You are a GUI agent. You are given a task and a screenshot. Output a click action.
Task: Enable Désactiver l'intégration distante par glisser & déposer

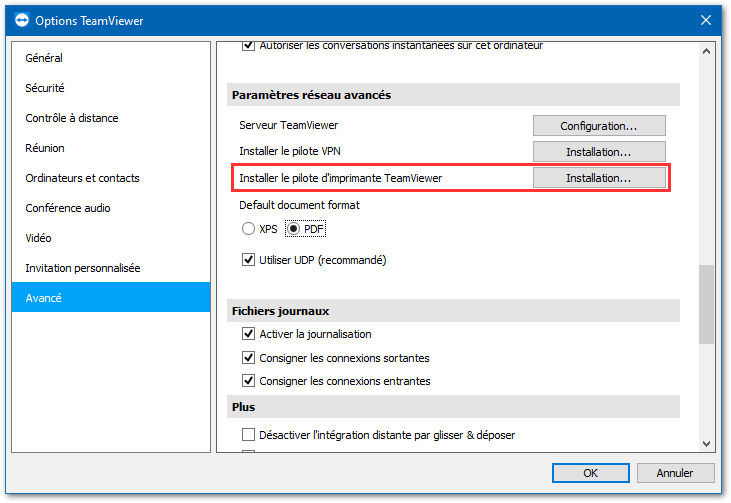248,434
